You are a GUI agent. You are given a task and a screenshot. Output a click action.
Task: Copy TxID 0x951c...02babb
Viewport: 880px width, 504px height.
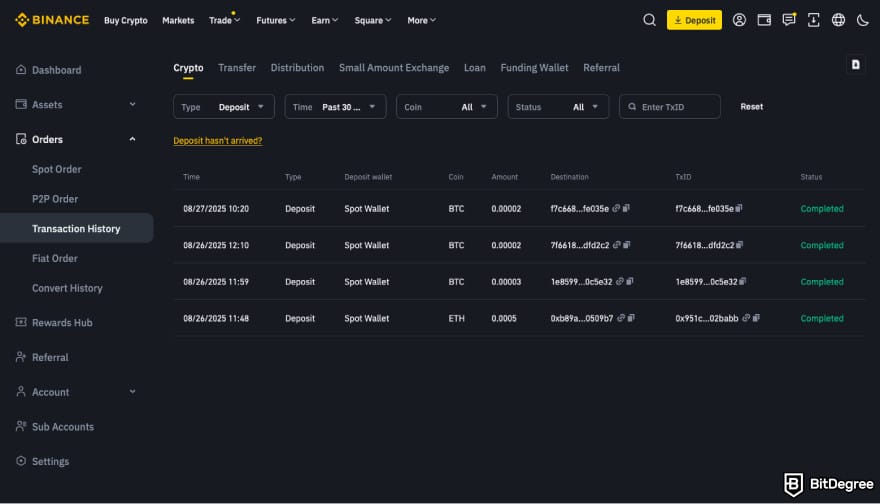click(x=756, y=318)
